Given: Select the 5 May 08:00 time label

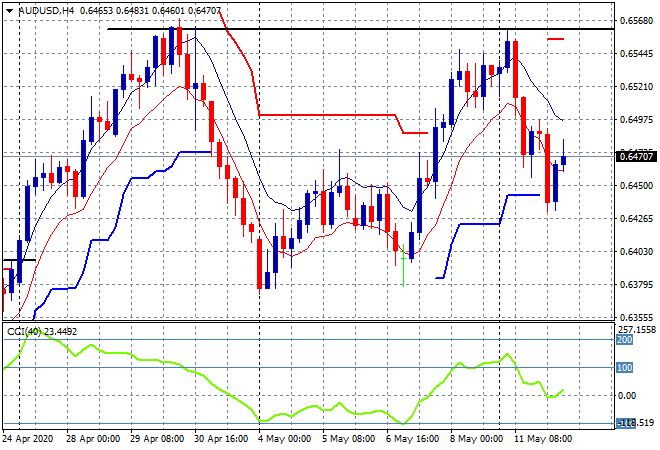Looking at the screenshot, I should tap(349, 439).
